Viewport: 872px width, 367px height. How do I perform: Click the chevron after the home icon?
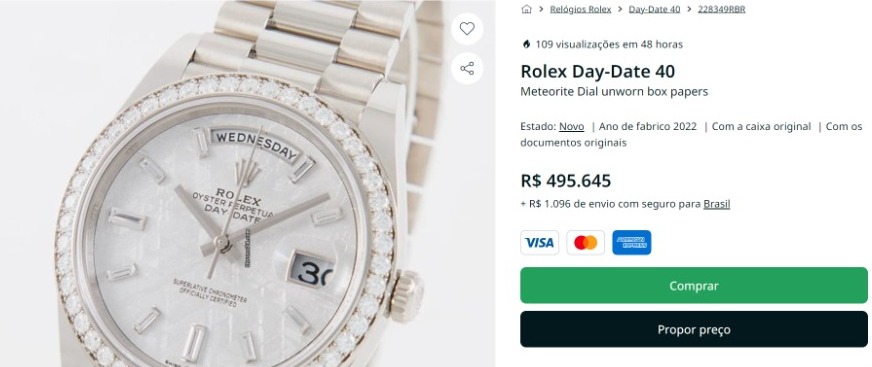(x=541, y=9)
